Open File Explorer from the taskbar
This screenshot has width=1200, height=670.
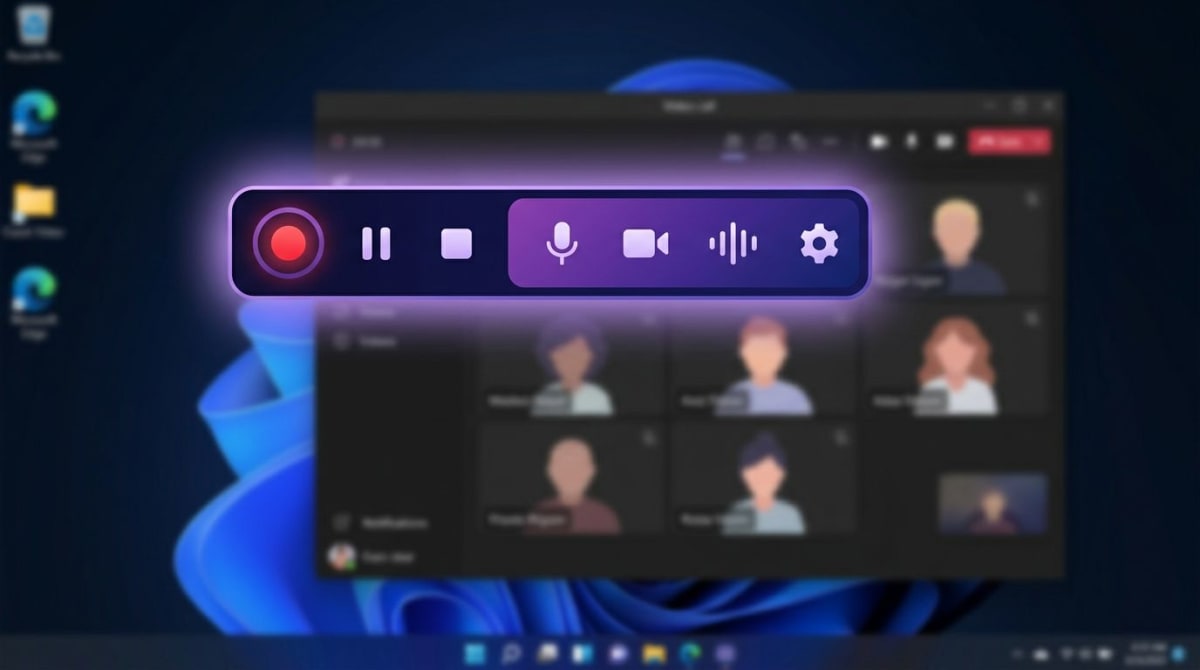click(654, 653)
